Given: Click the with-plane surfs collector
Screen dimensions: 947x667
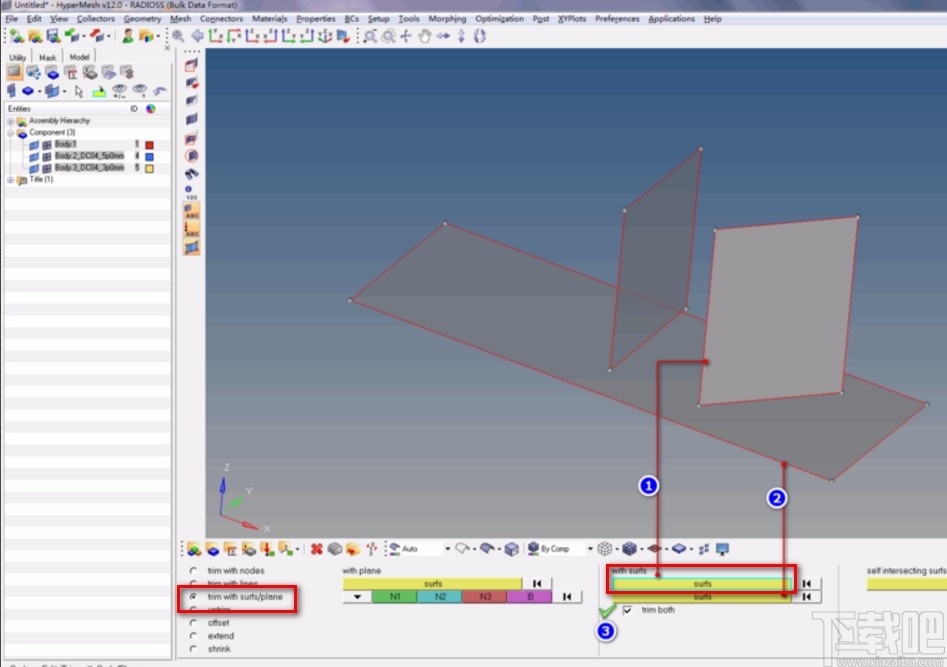Looking at the screenshot, I should point(432,584).
